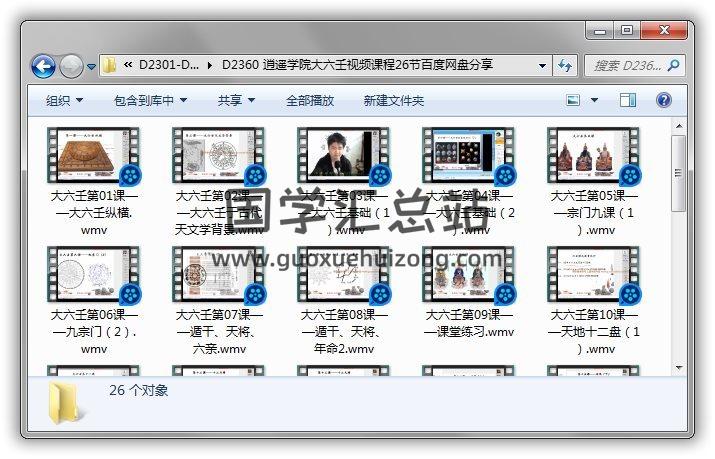Close the Explorer window
The width and height of the screenshot is (715, 459).
pos(663,31)
